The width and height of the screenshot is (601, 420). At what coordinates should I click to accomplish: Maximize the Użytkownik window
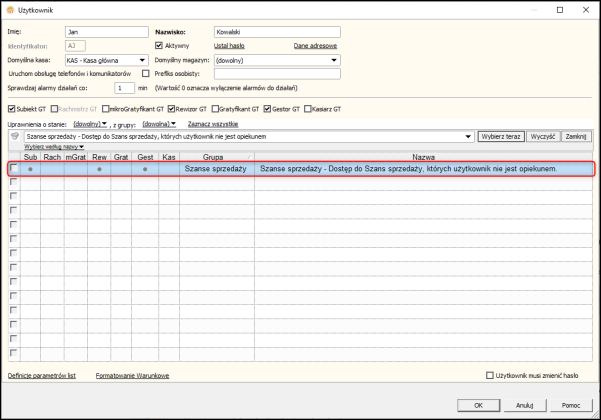point(560,10)
